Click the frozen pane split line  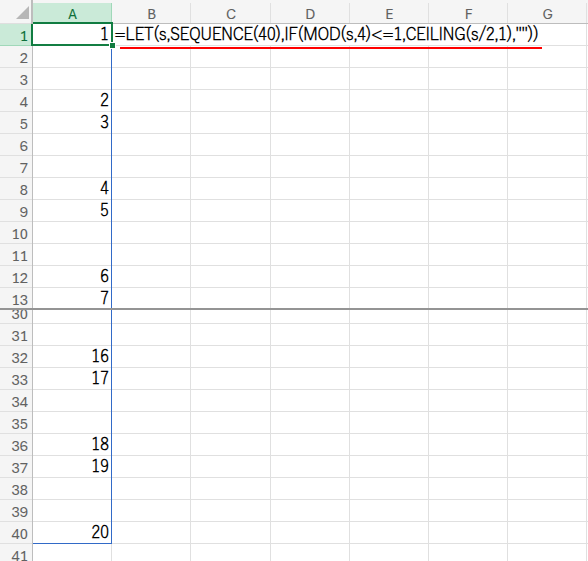294,309
